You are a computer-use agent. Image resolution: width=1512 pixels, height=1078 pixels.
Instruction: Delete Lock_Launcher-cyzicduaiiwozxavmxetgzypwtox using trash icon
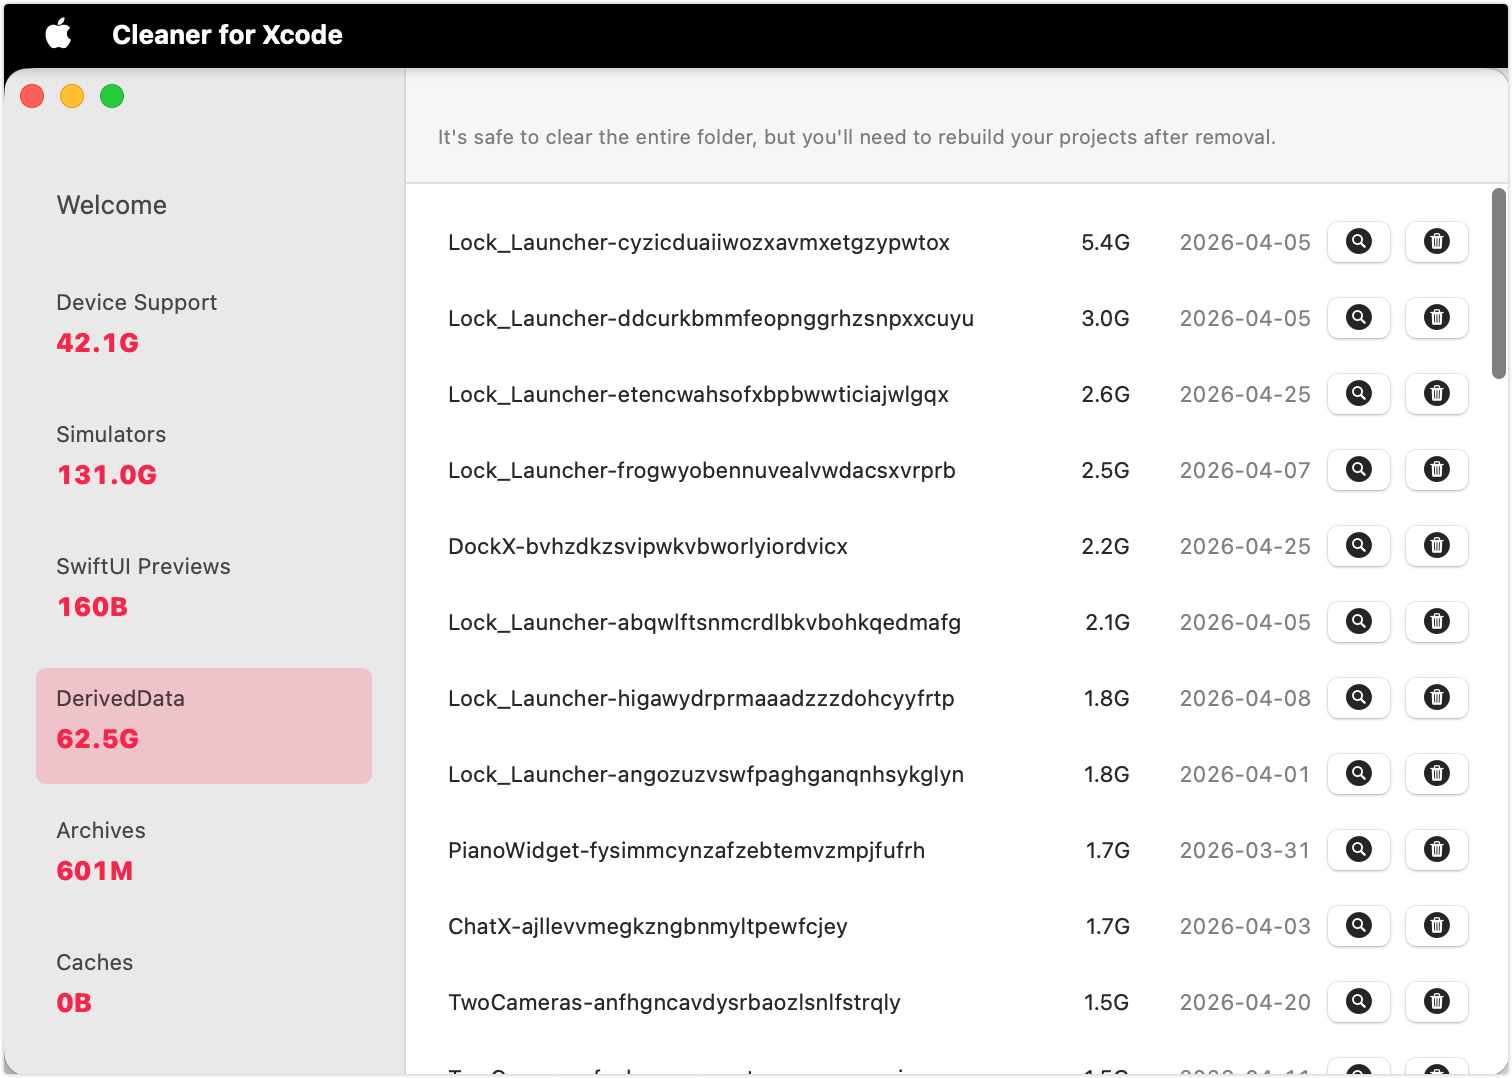click(x=1437, y=242)
